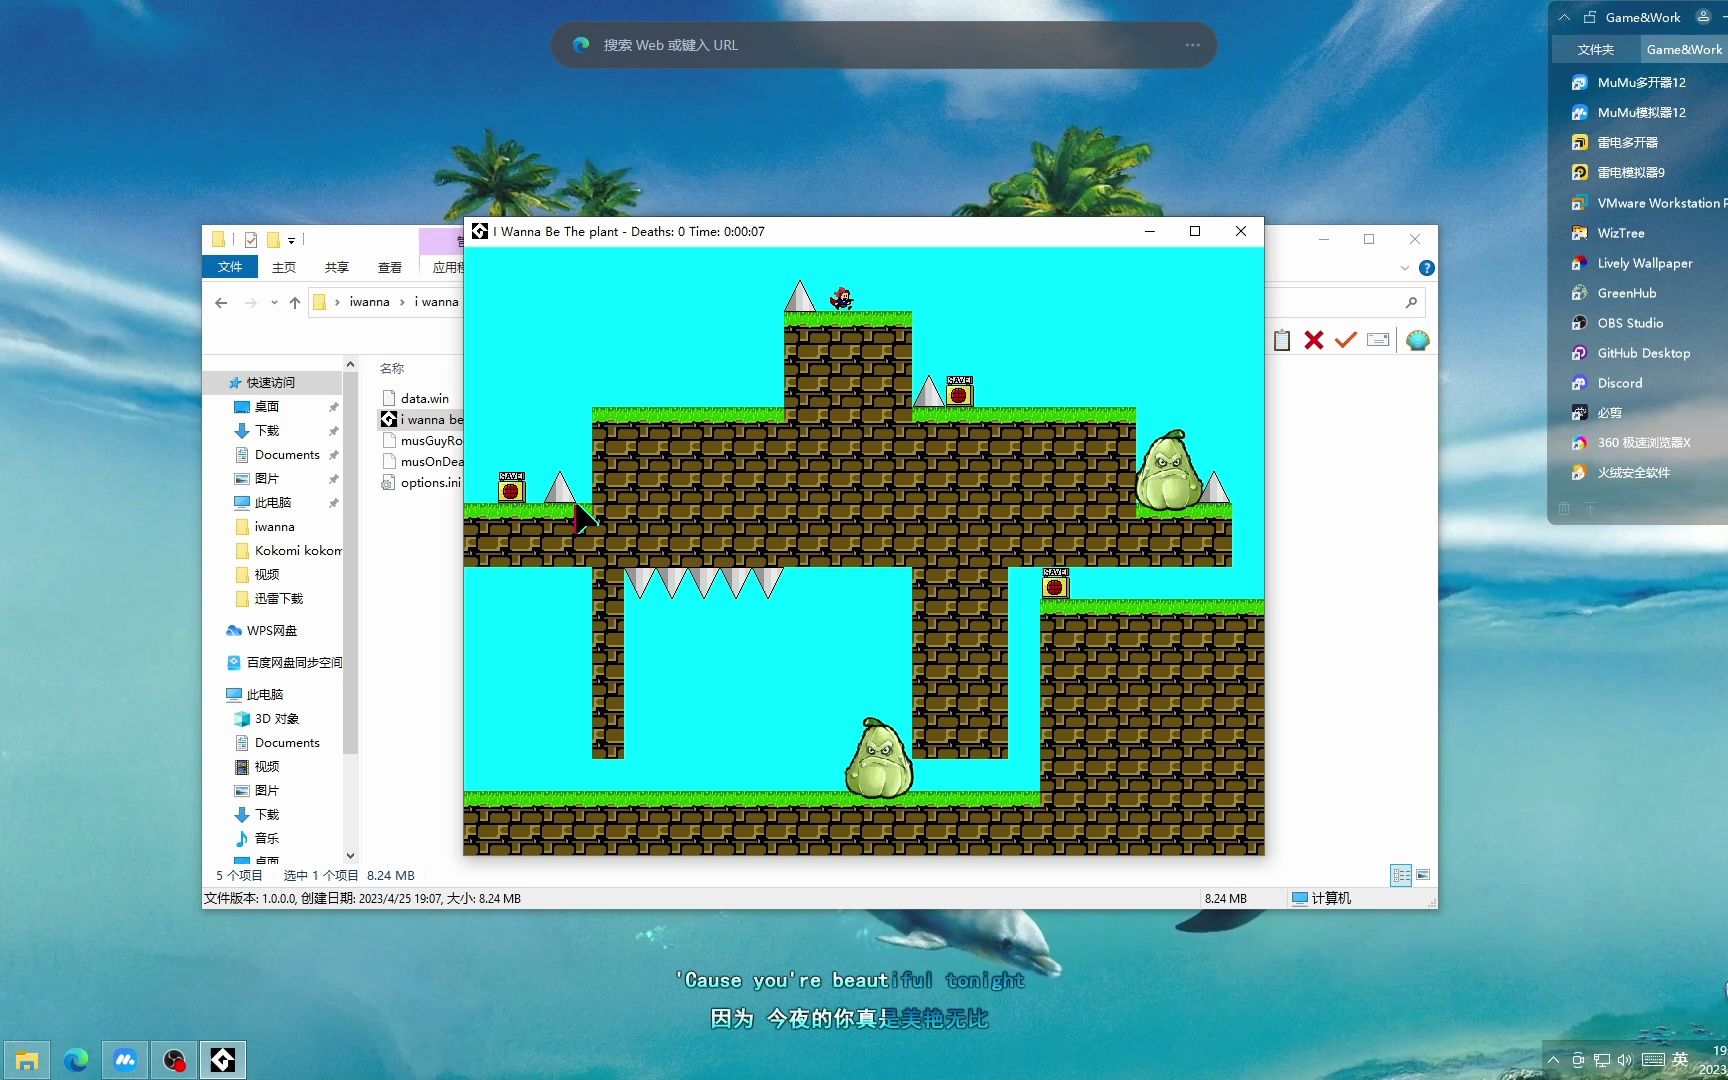Image resolution: width=1728 pixels, height=1080 pixels.
Task: Click the breadcrumb arrow before iwanna
Action: (337, 302)
